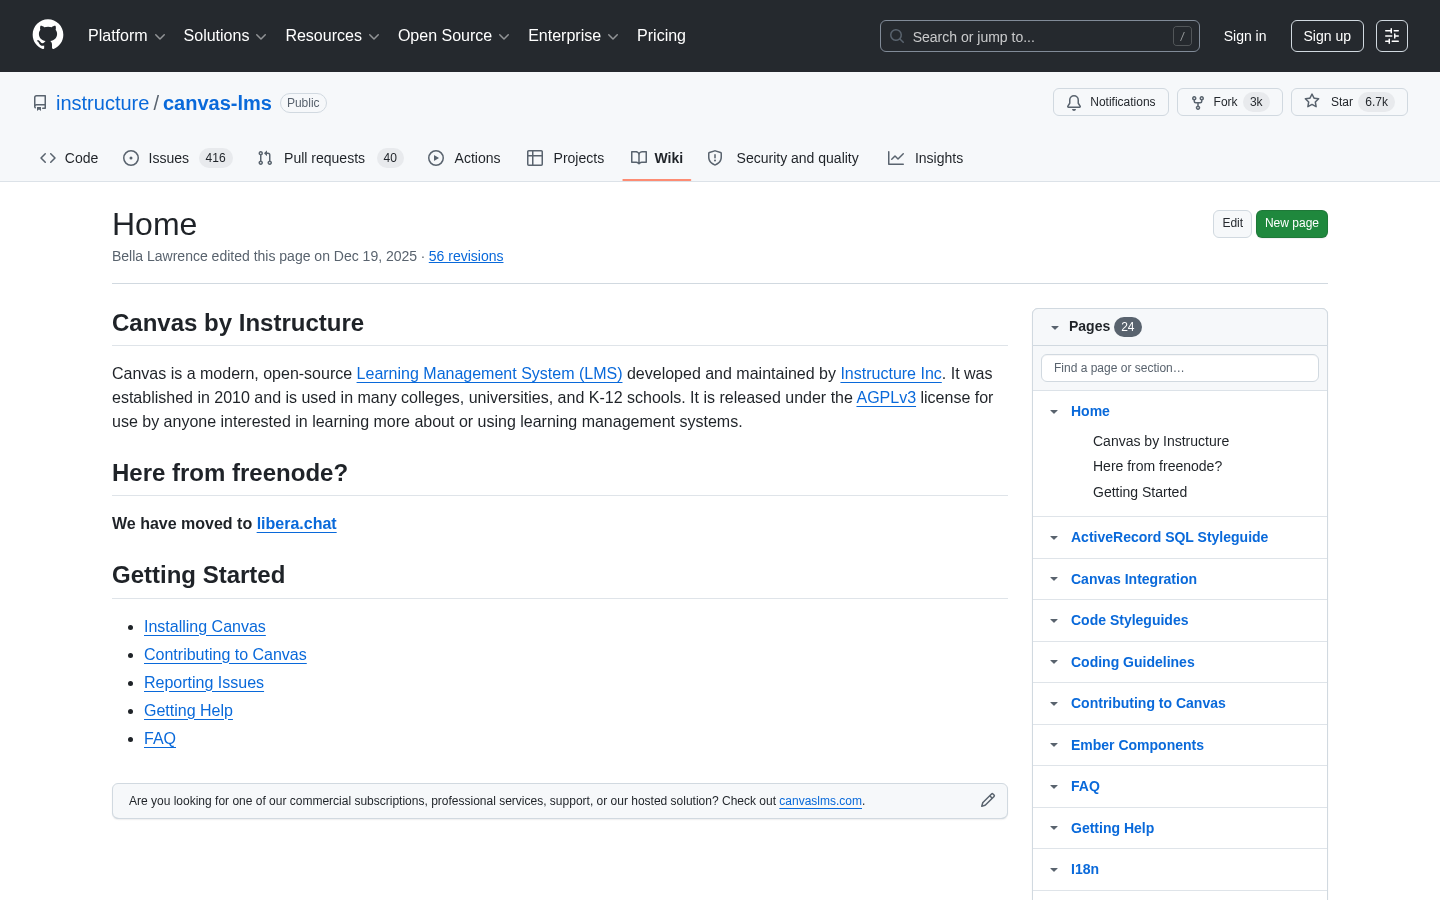The image size is (1440, 900).
Task: Expand I18n sidebar sections
Action: pyautogui.click(x=1054, y=869)
